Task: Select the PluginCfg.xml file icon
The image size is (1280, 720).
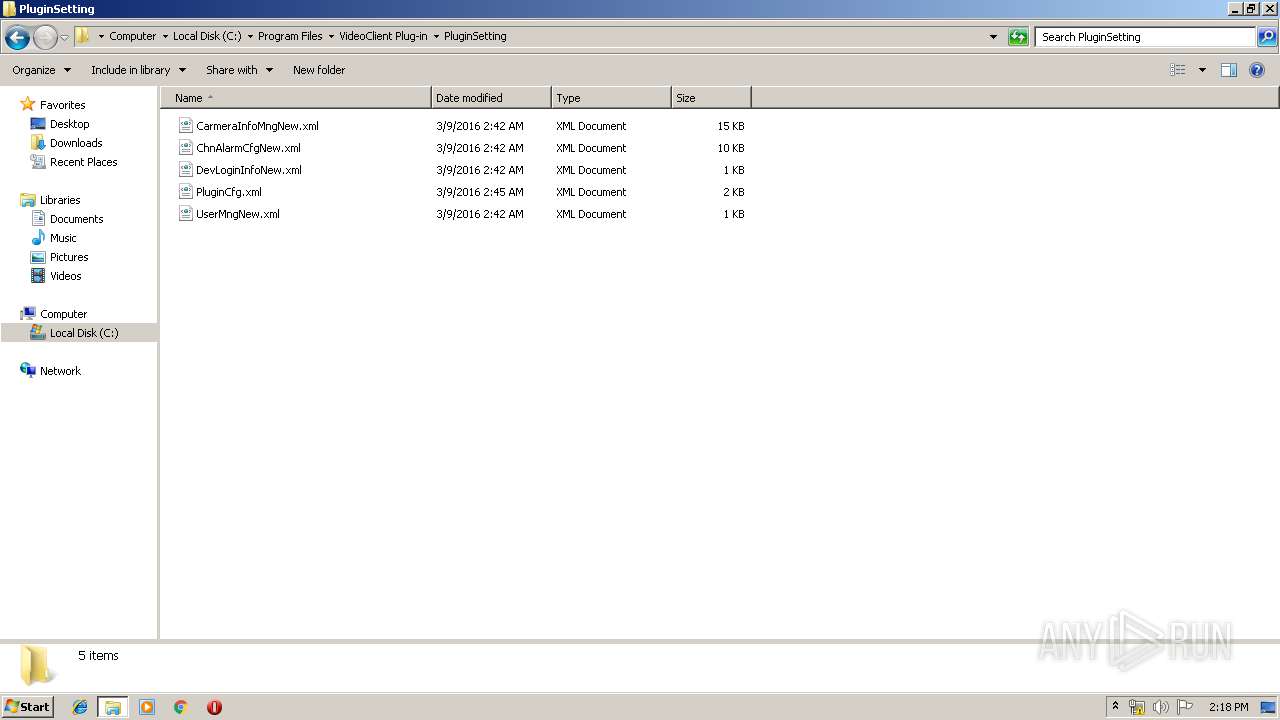Action: [x=185, y=192]
